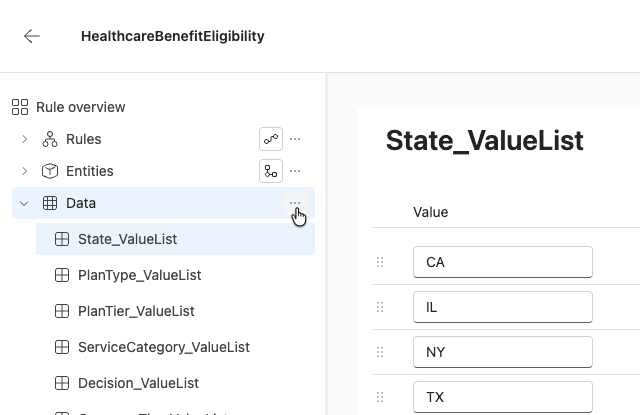Collapse the Data tree node
This screenshot has width=640, height=415.
point(24,203)
